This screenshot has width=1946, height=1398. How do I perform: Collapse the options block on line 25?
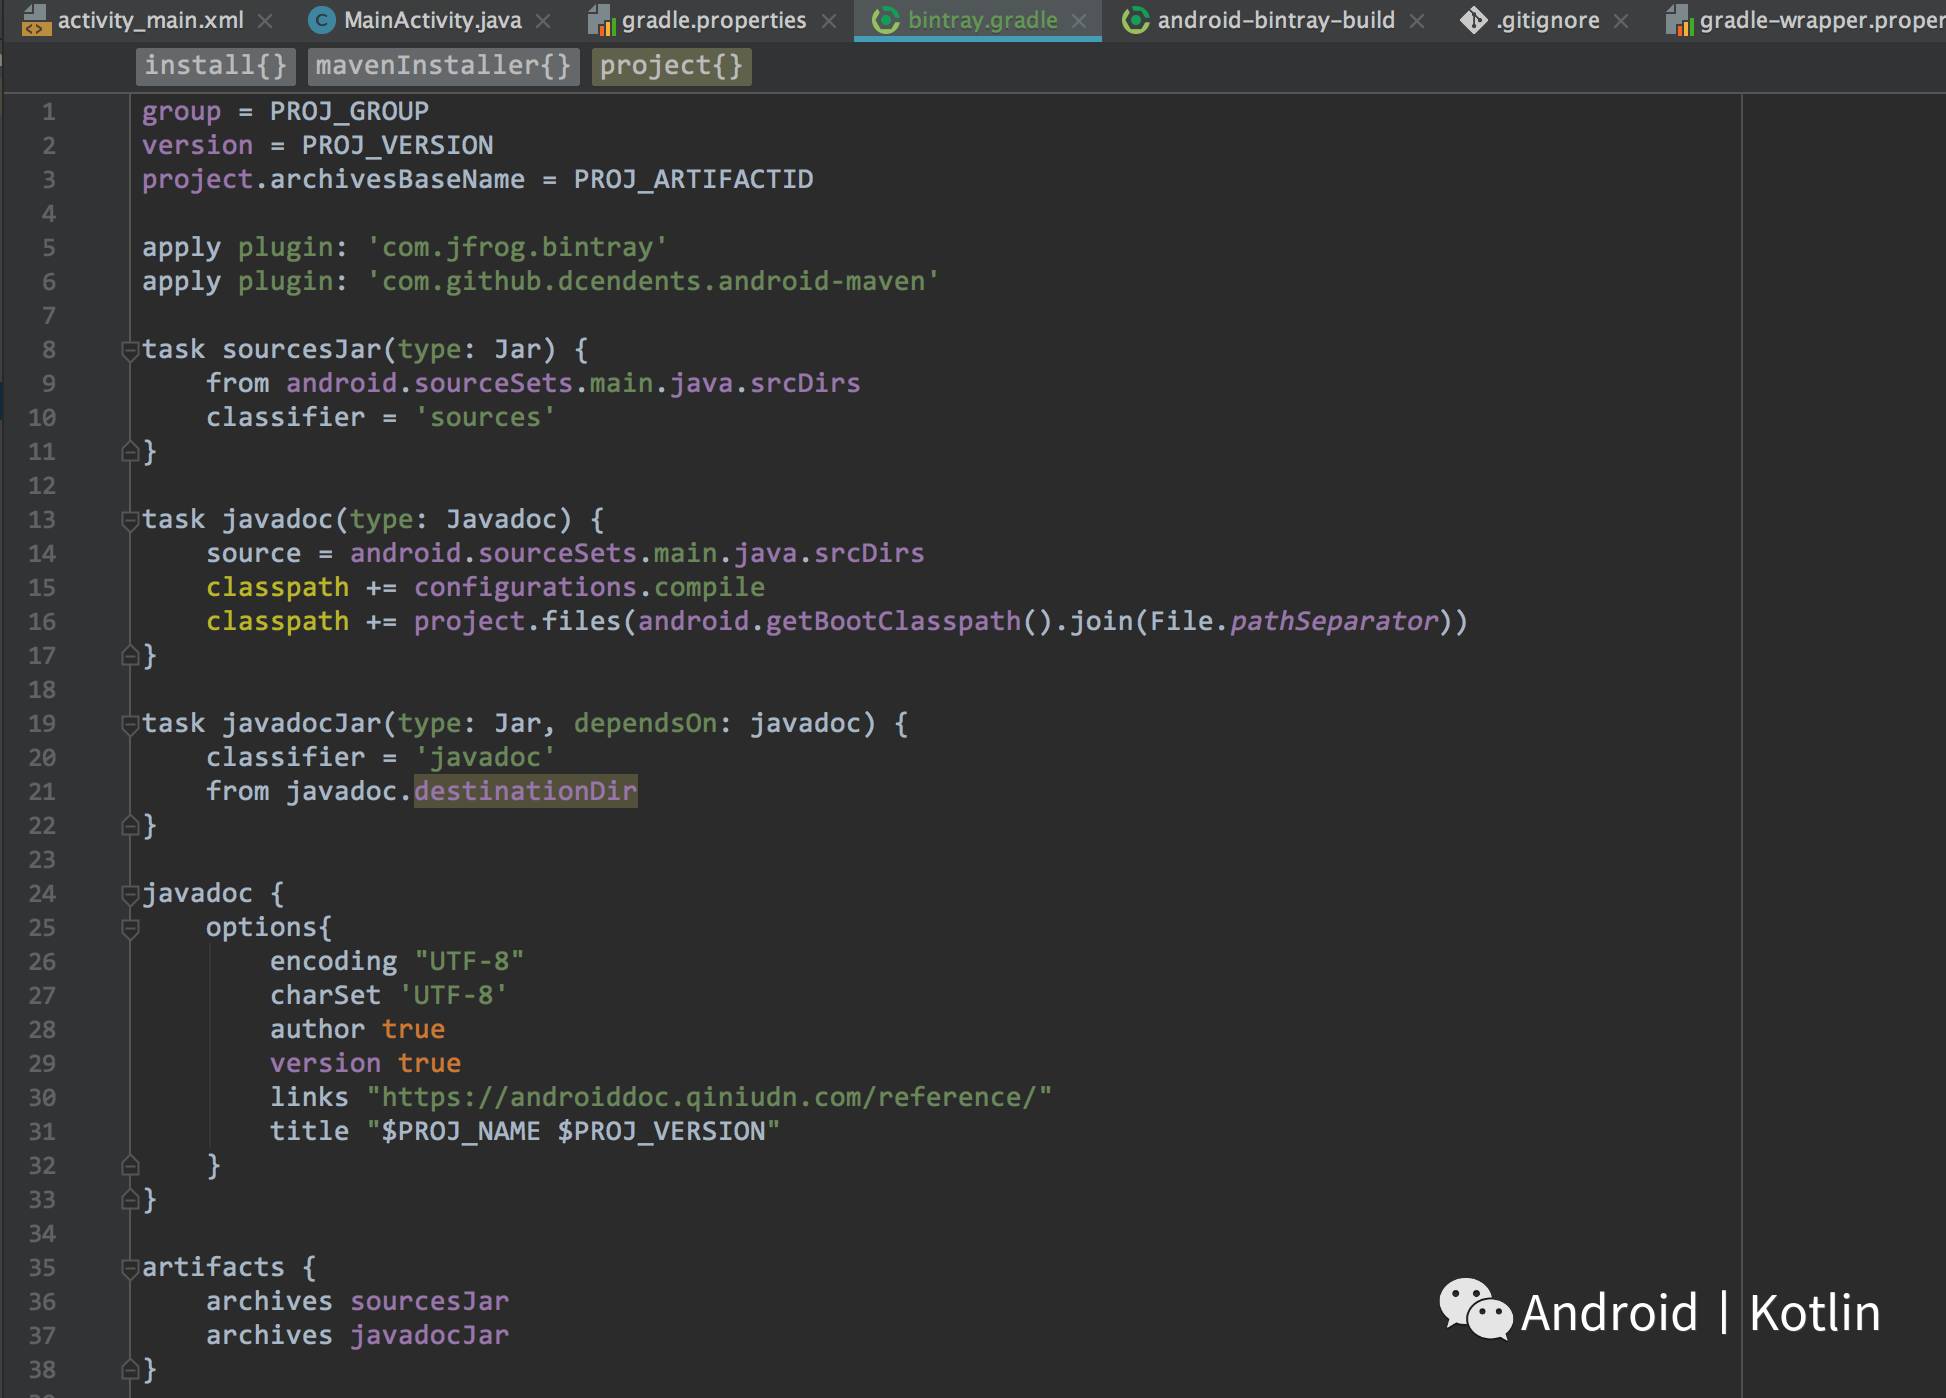[130, 928]
